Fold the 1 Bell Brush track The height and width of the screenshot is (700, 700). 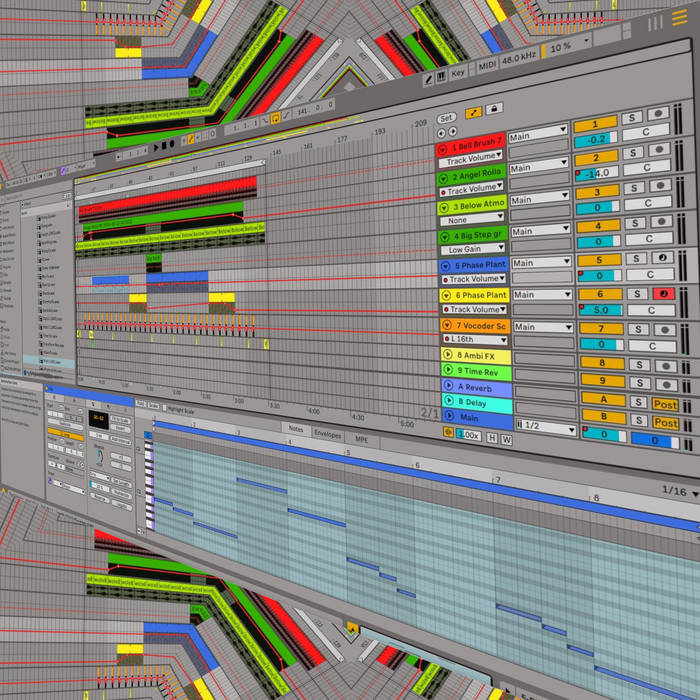(444, 147)
